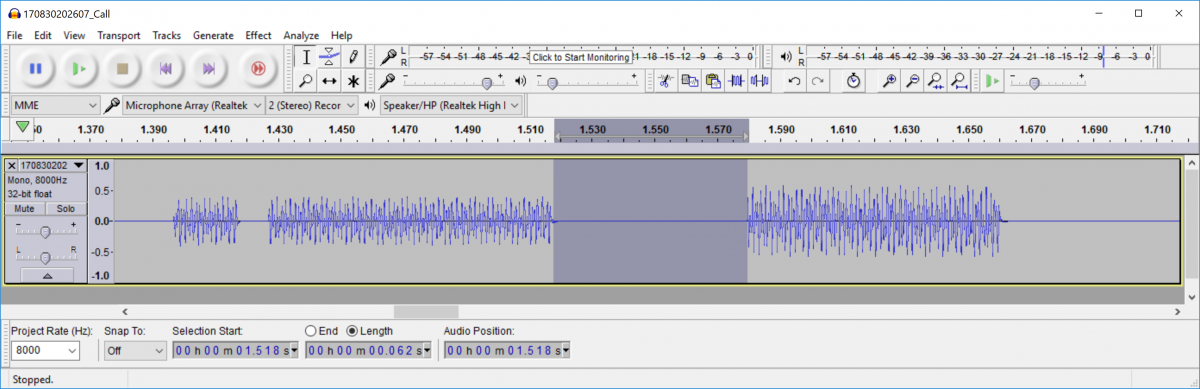Select the Multi-Tool asterisk mode
The image size is (1200, 389).
[353, 81]
